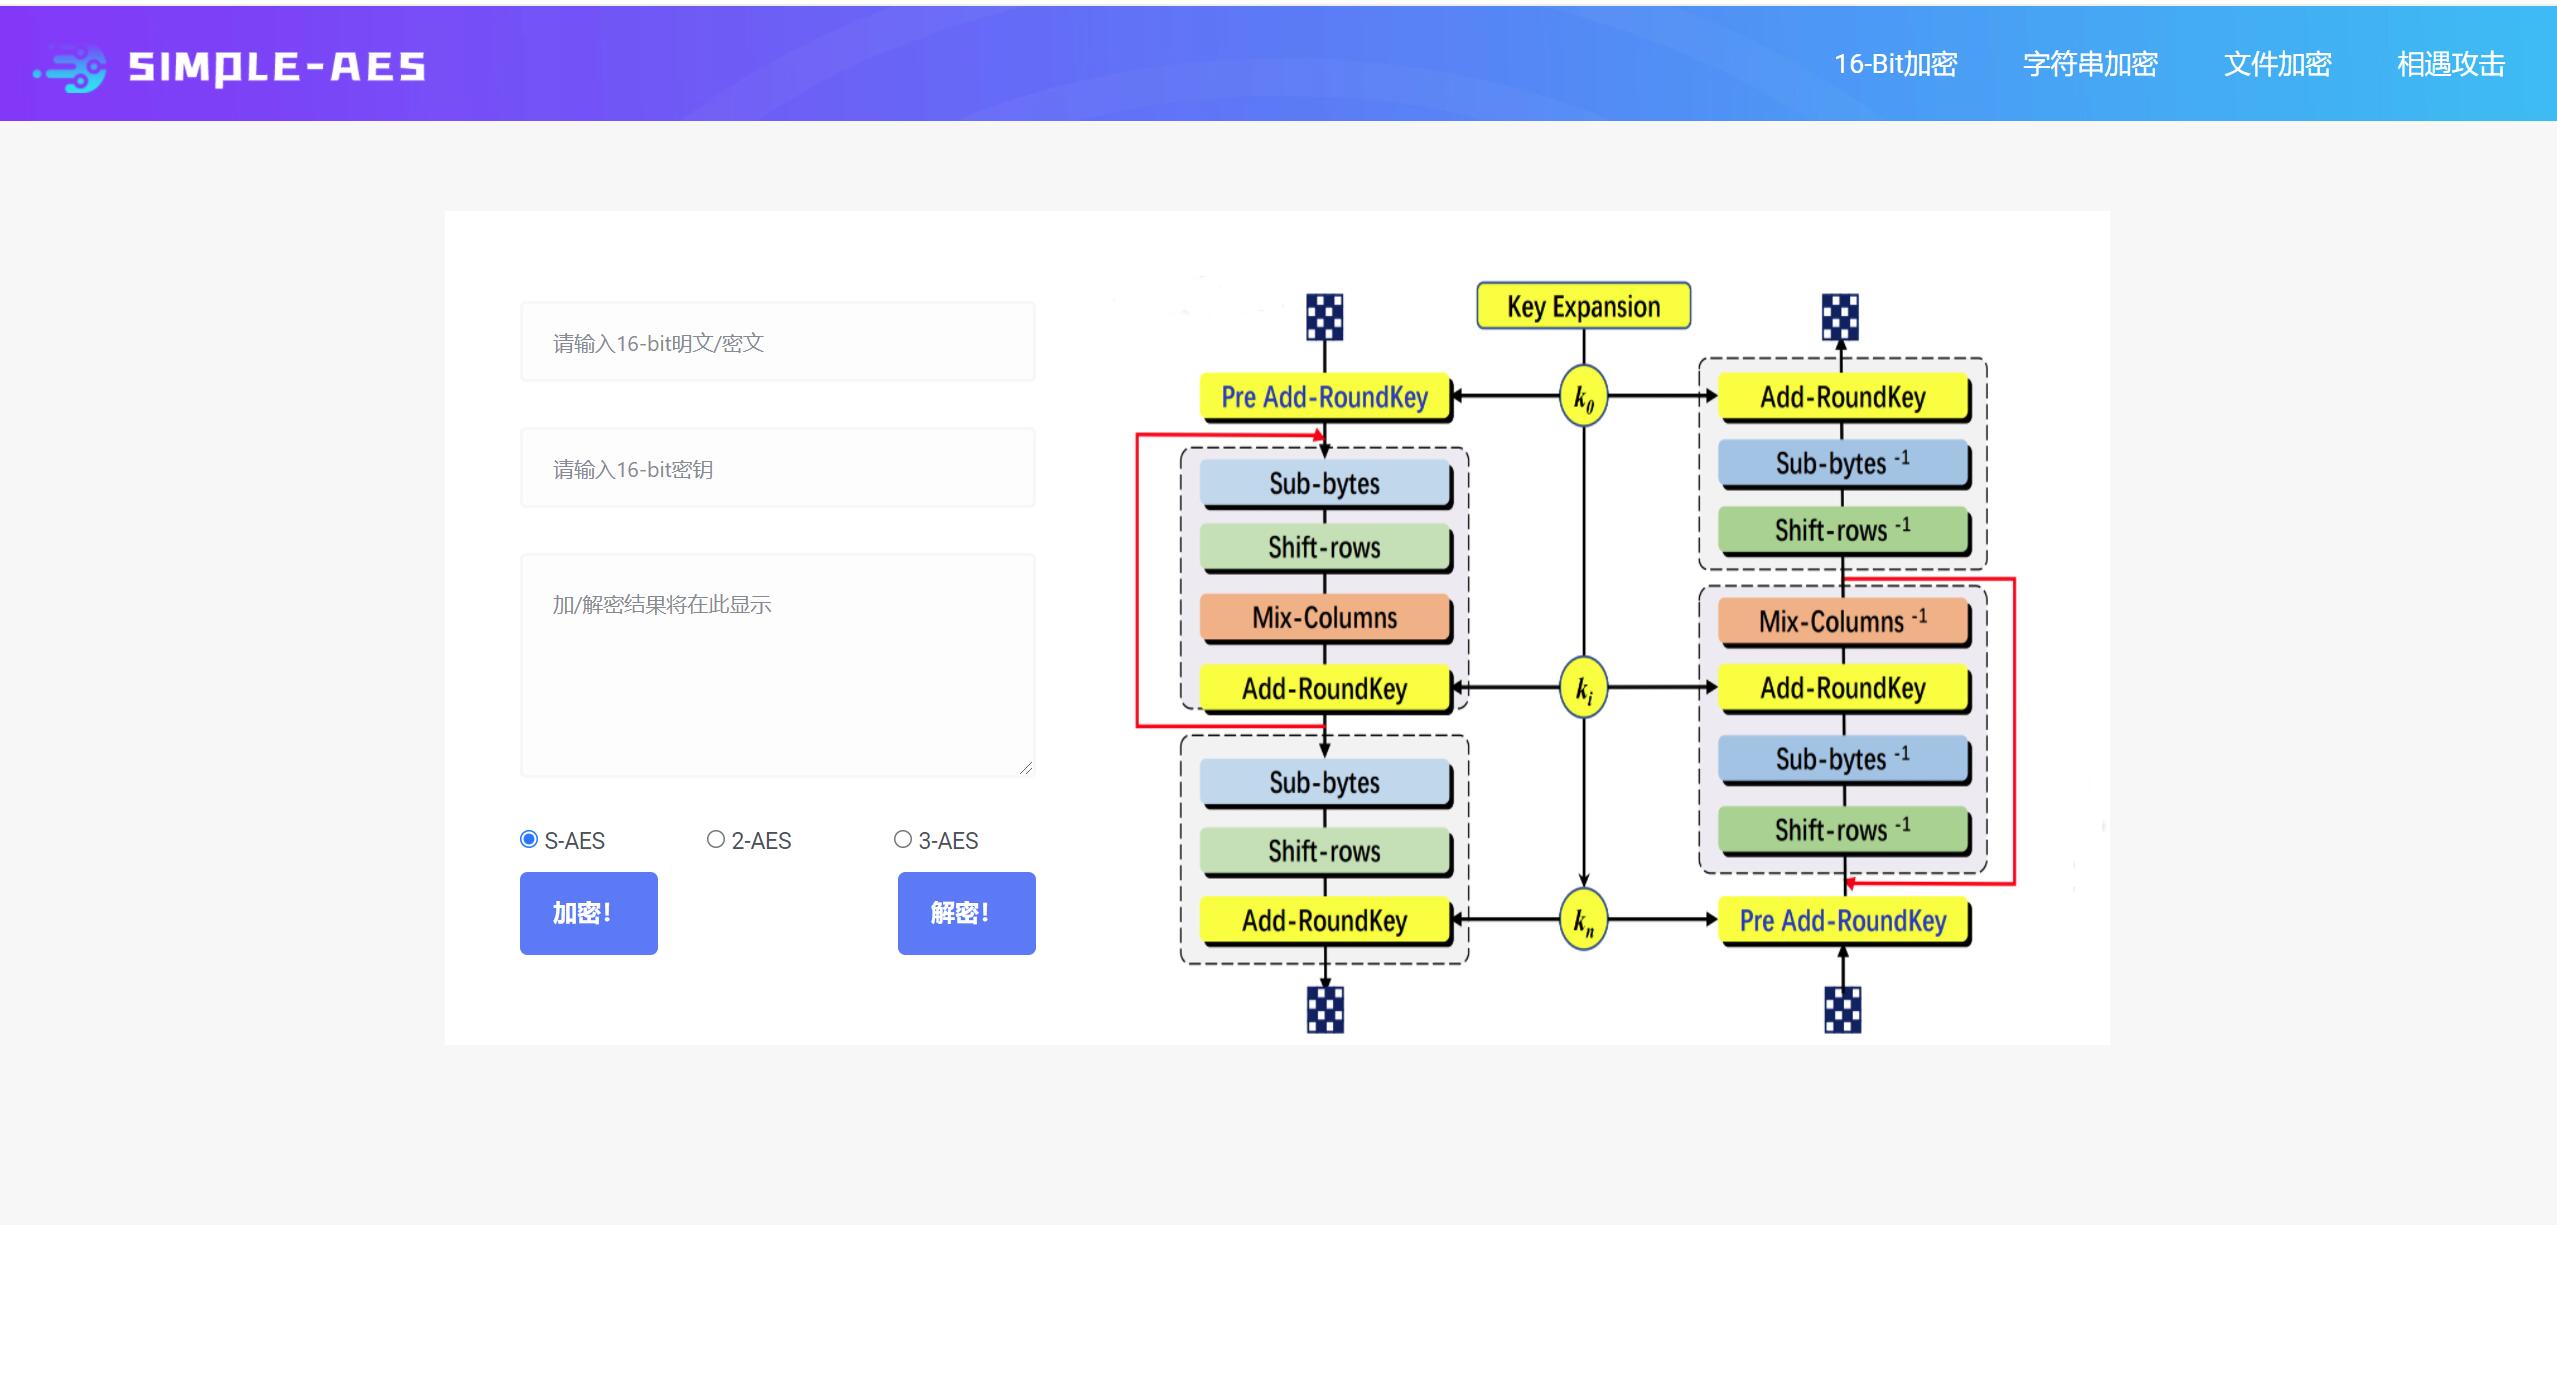Screen dimensions: 2557x1383
Task: Click the Key Expansion box in diagram
Action: pyautogui.click(x=1583, y=306)
